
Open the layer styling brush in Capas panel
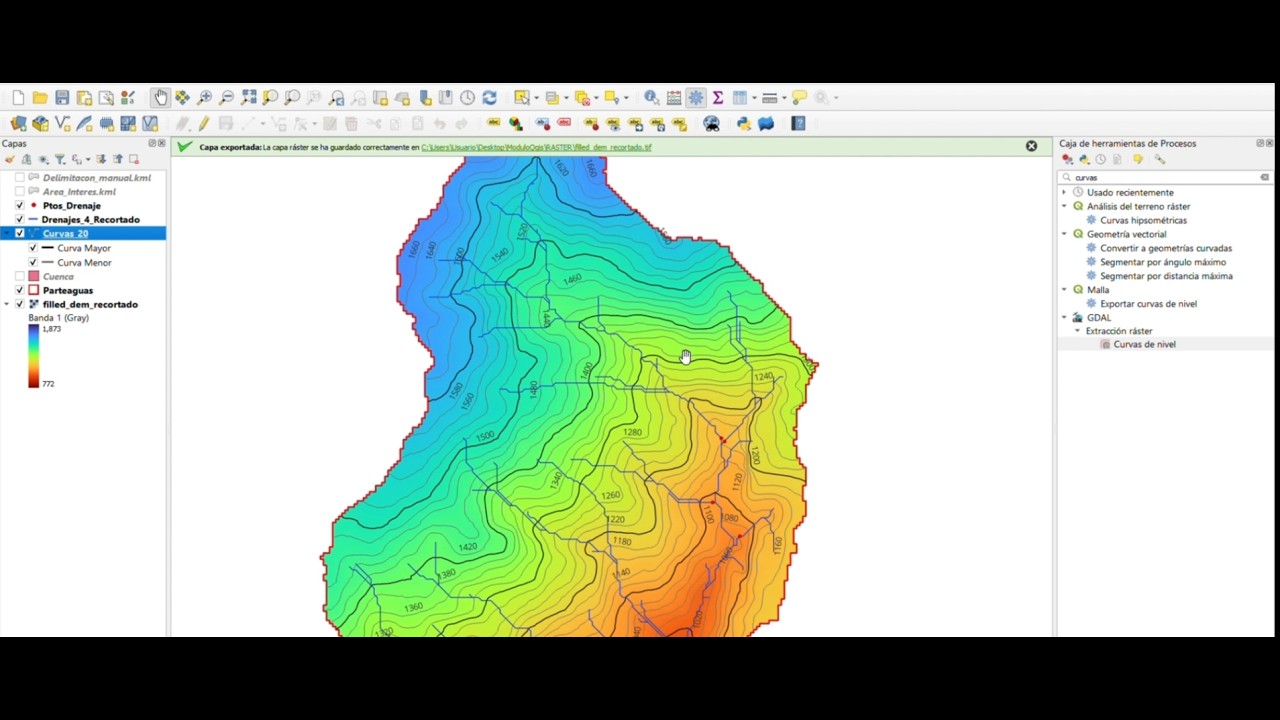(x=10, y=160)
